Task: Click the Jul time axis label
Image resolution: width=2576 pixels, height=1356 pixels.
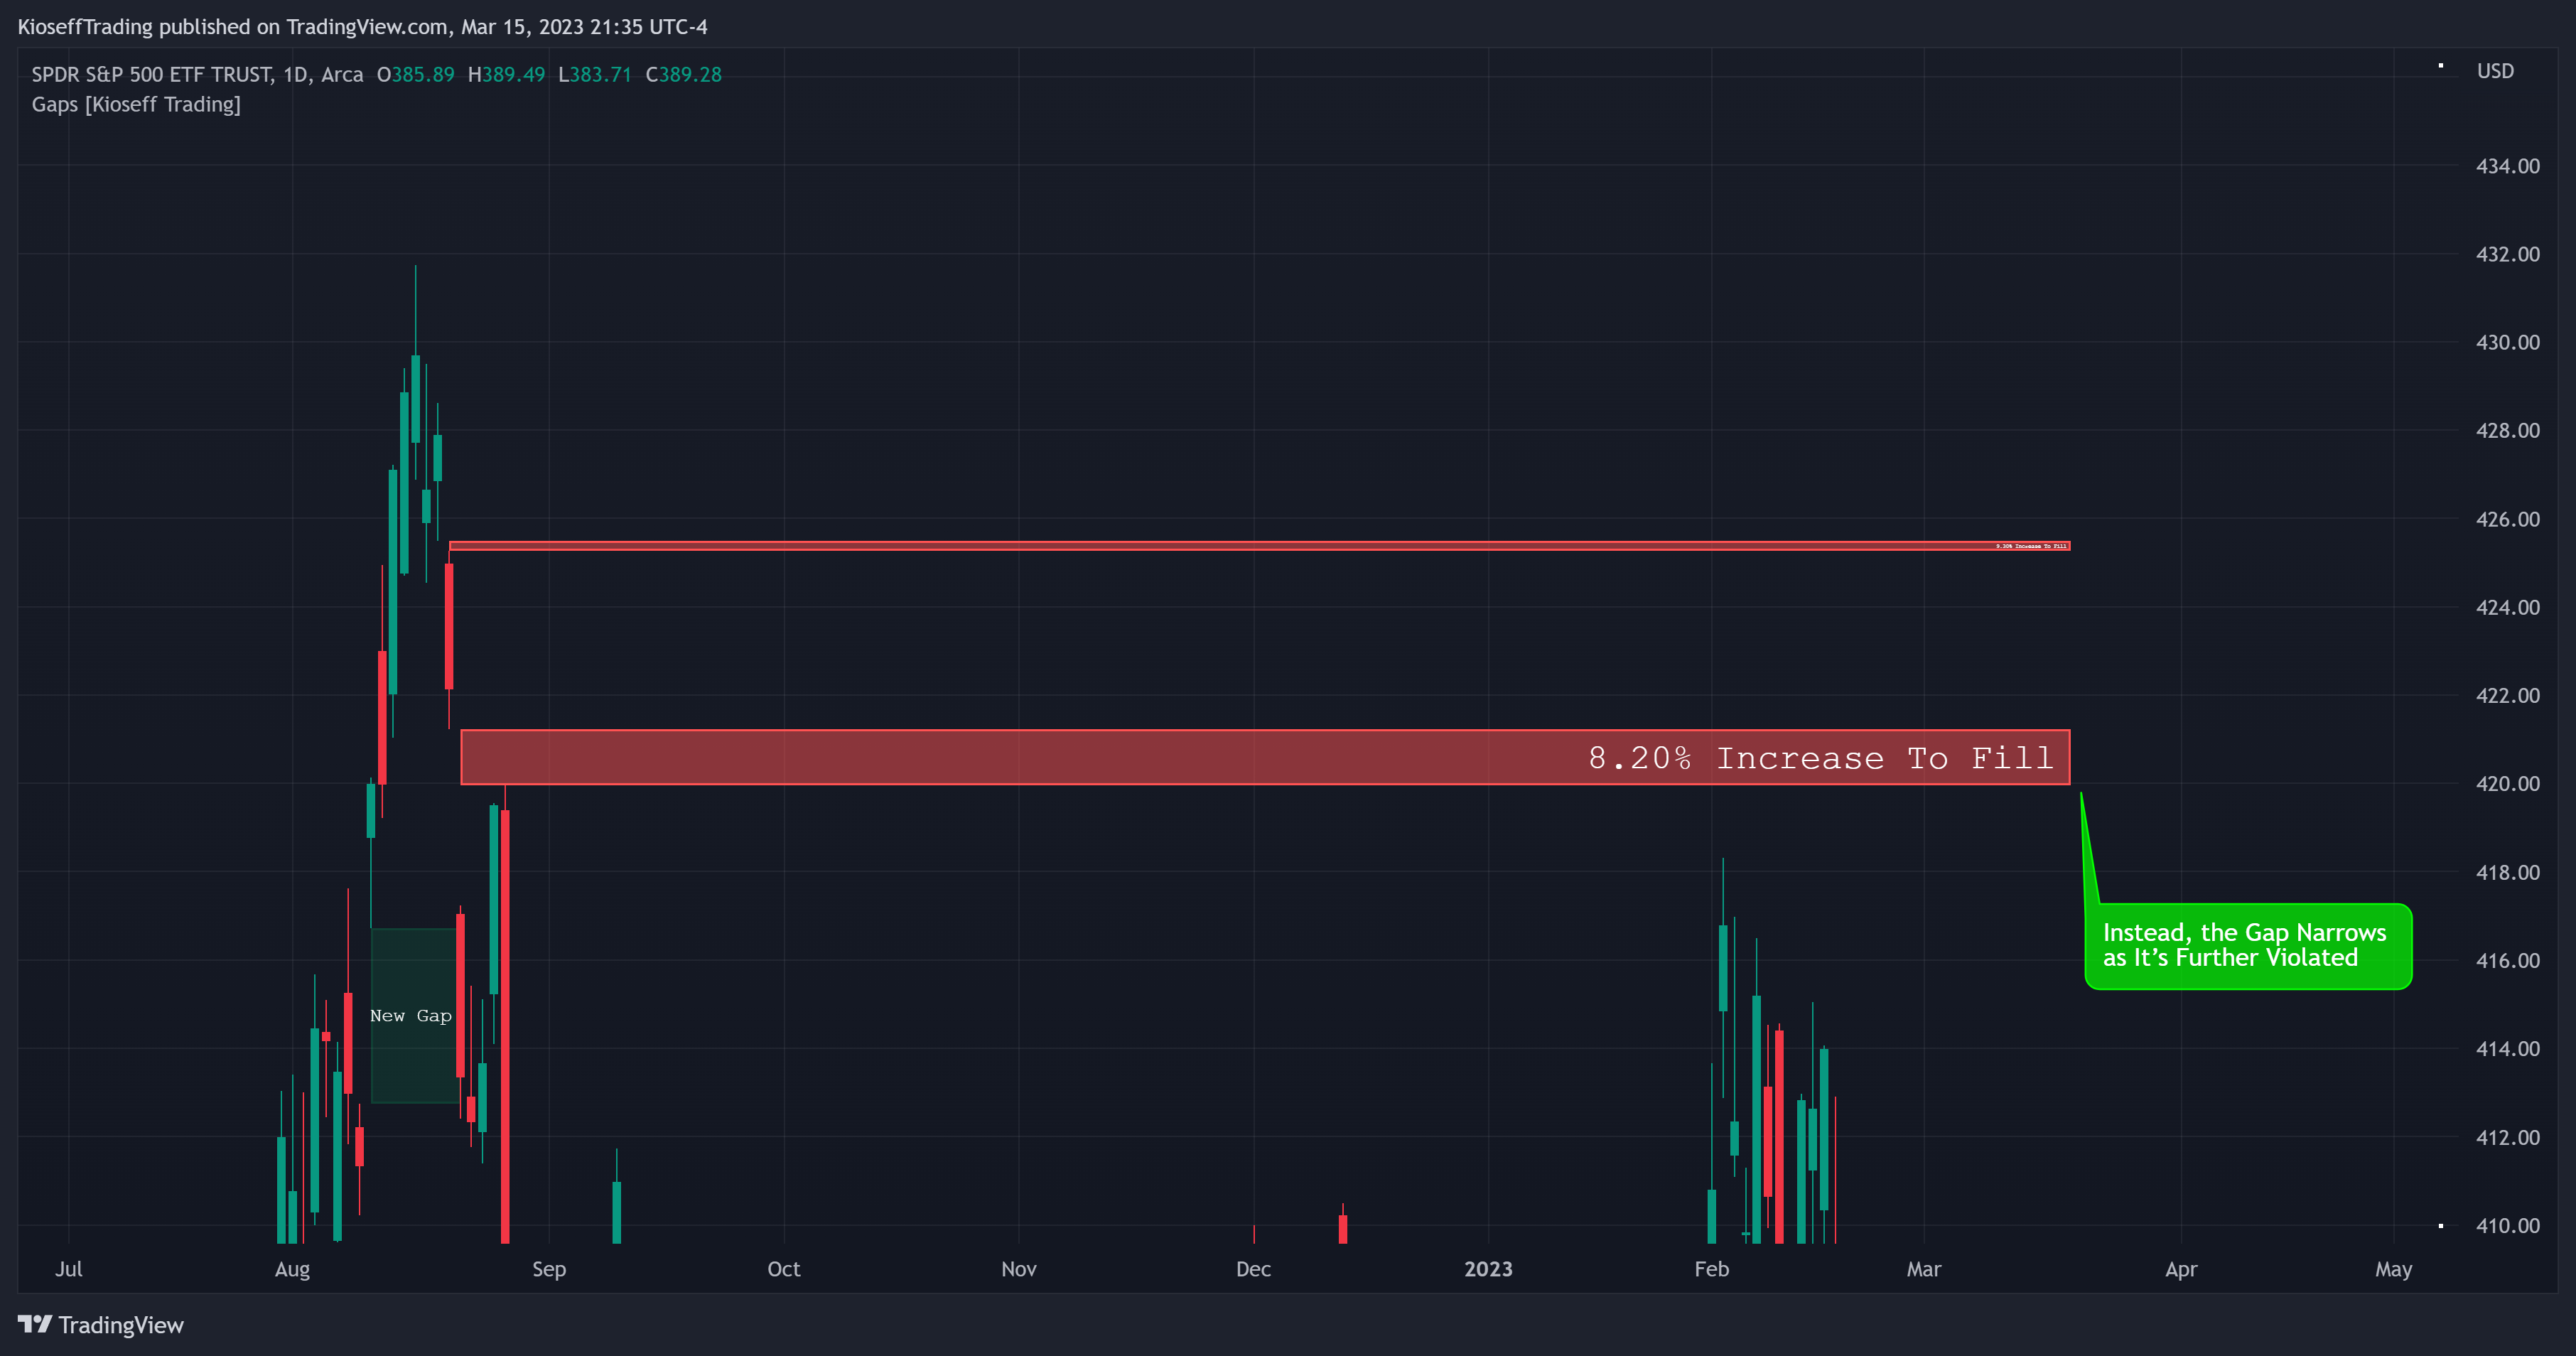Action: (69, 1269)
